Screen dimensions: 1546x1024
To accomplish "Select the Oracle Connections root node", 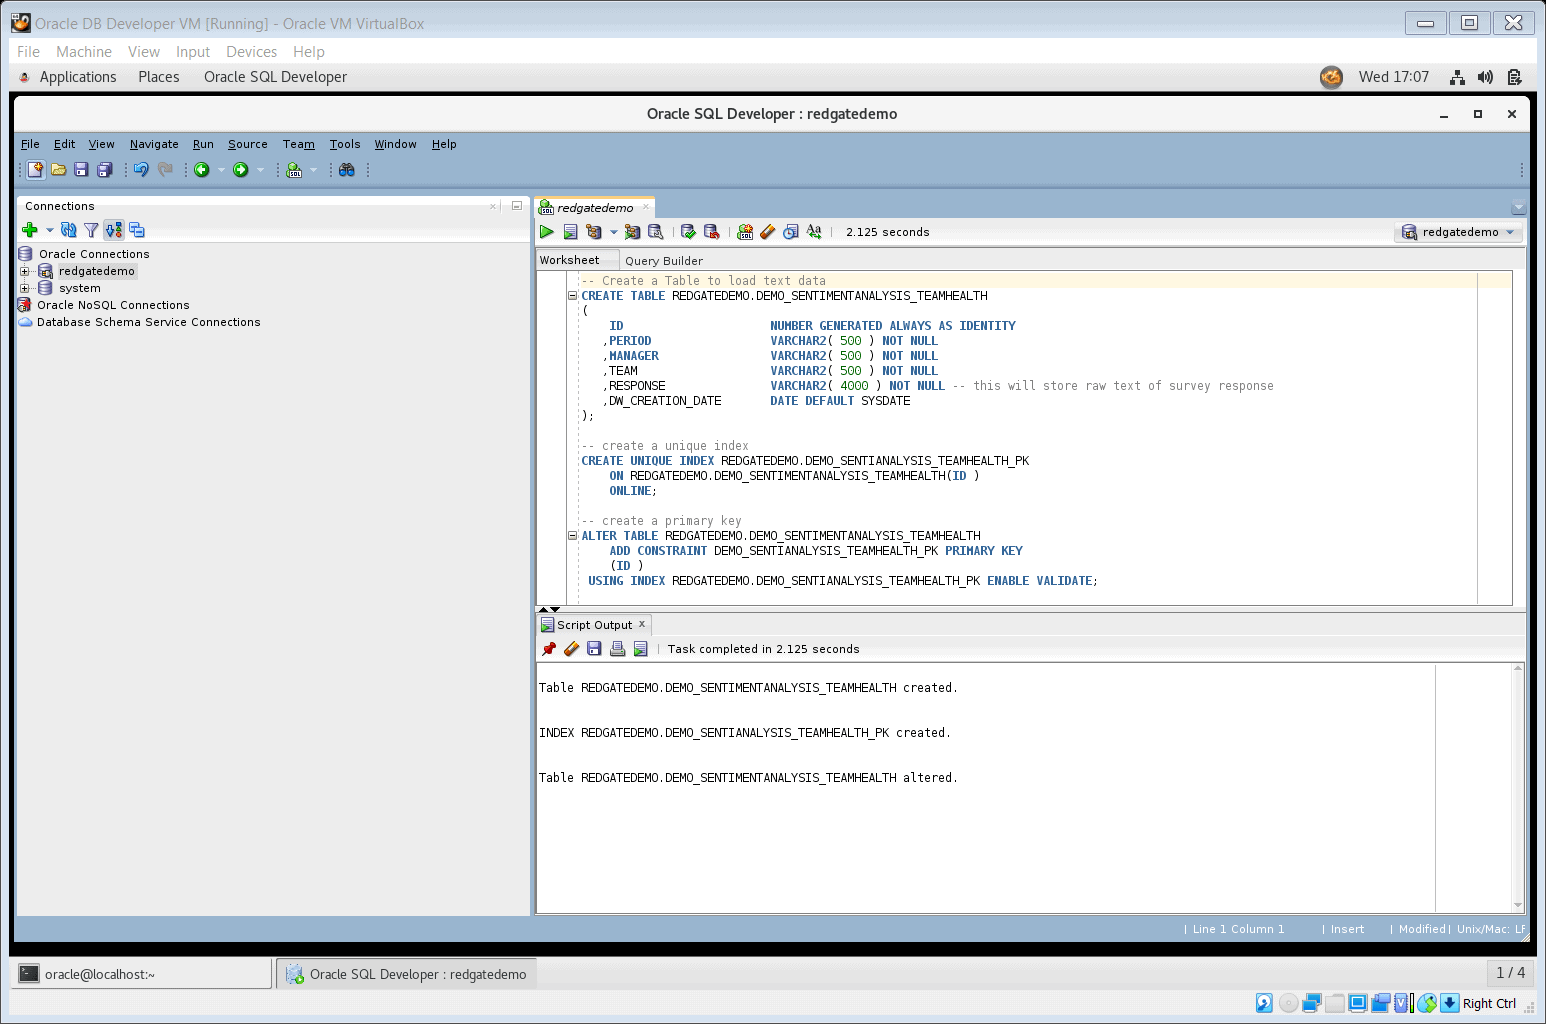I will 94,254.
